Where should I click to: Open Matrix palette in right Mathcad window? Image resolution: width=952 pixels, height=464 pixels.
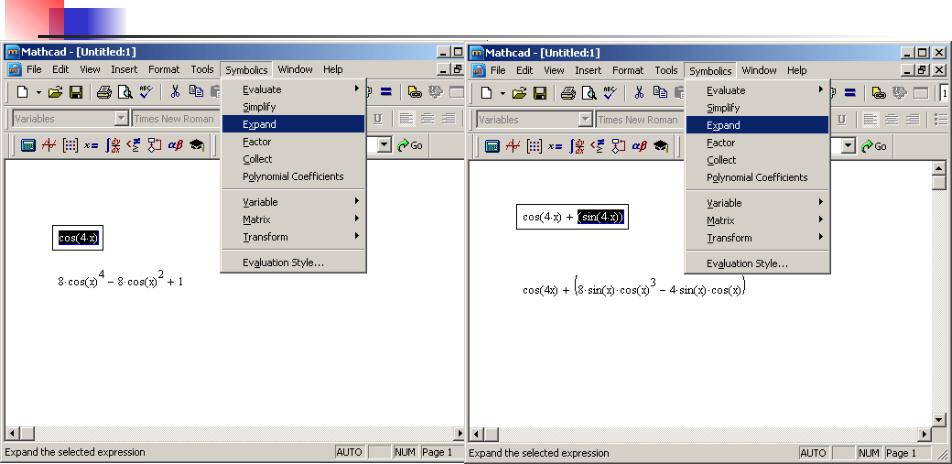point(534,146)
